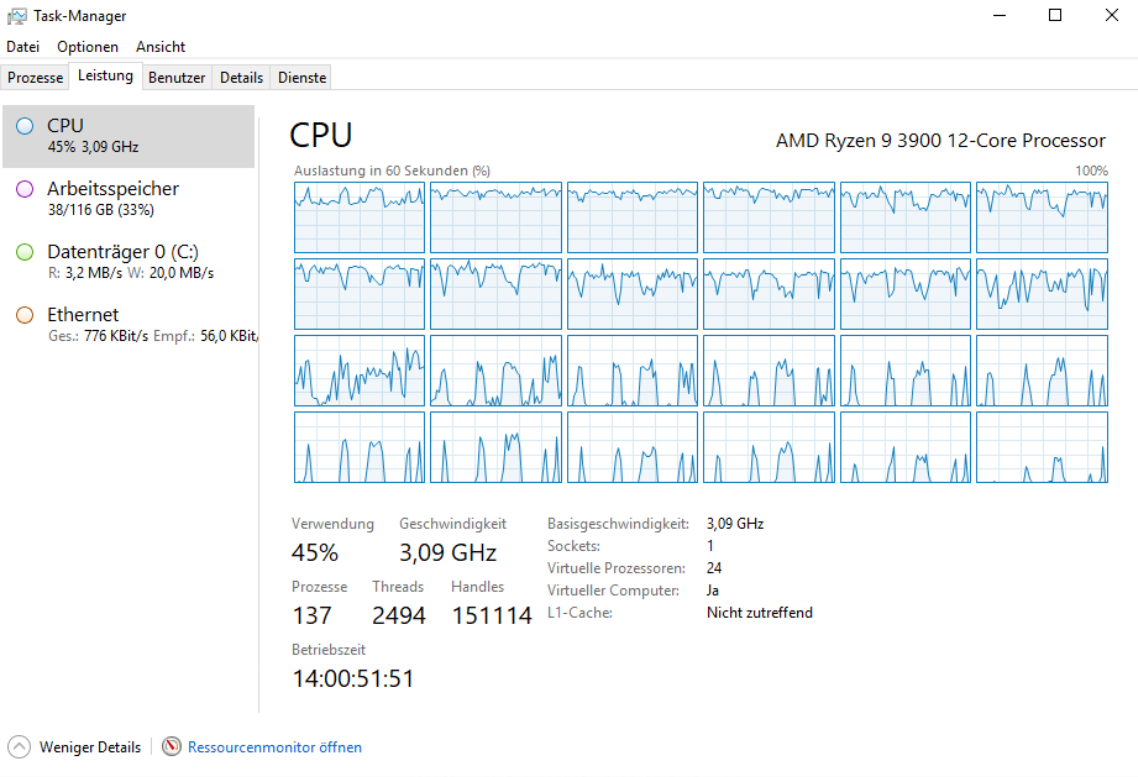Viewport: 1138px width, 777px height.
Task: Open the Datei menu
Action: (x=22, y=46)
